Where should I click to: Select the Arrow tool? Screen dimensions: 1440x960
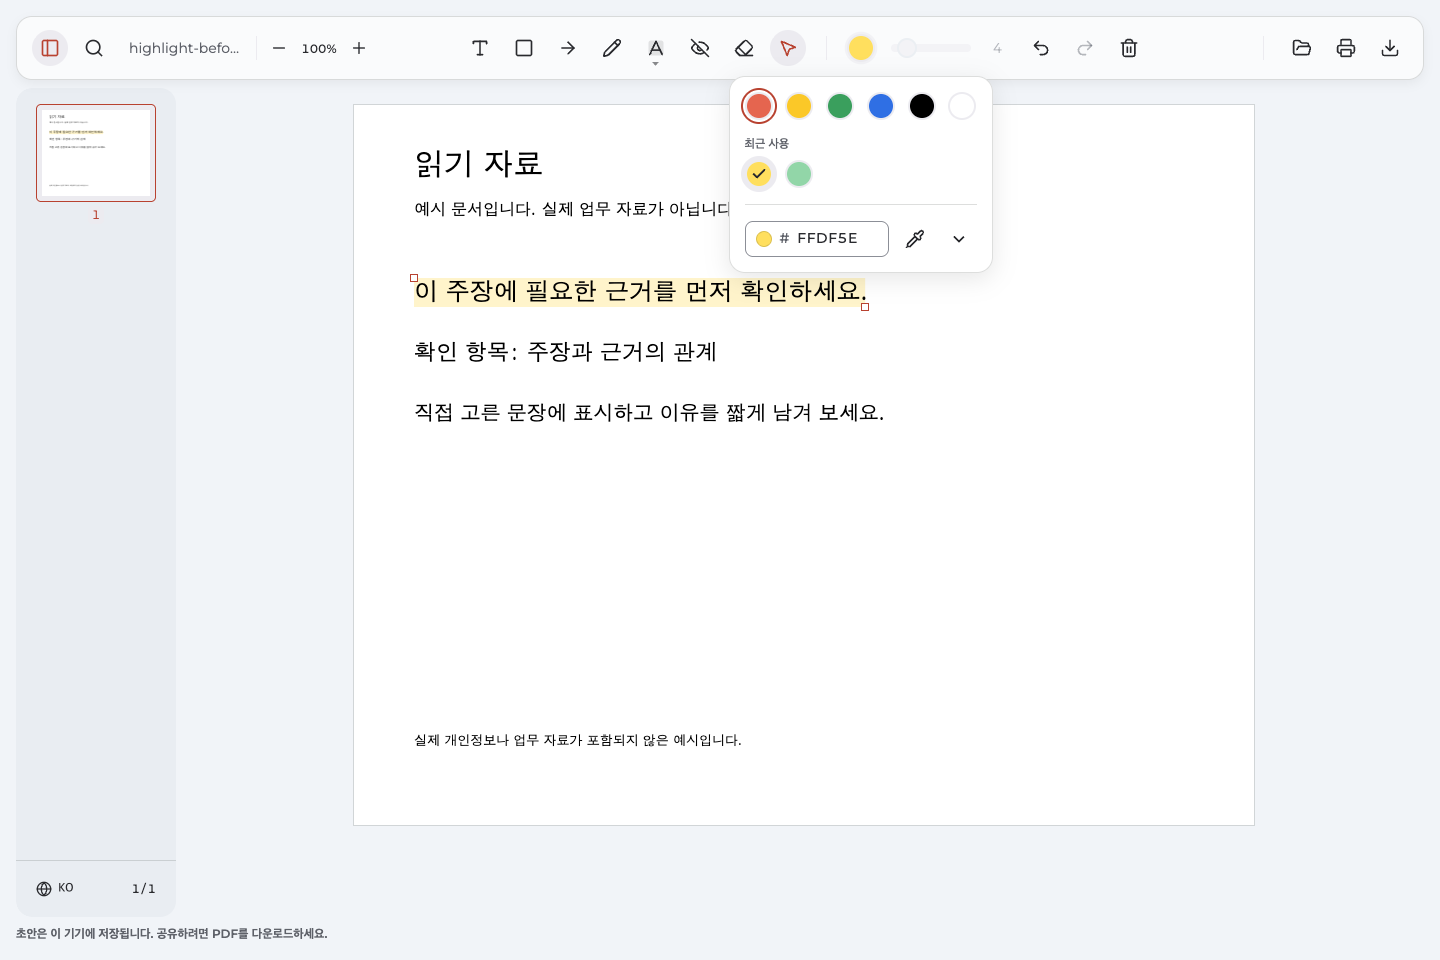click(x=568, y=48)
